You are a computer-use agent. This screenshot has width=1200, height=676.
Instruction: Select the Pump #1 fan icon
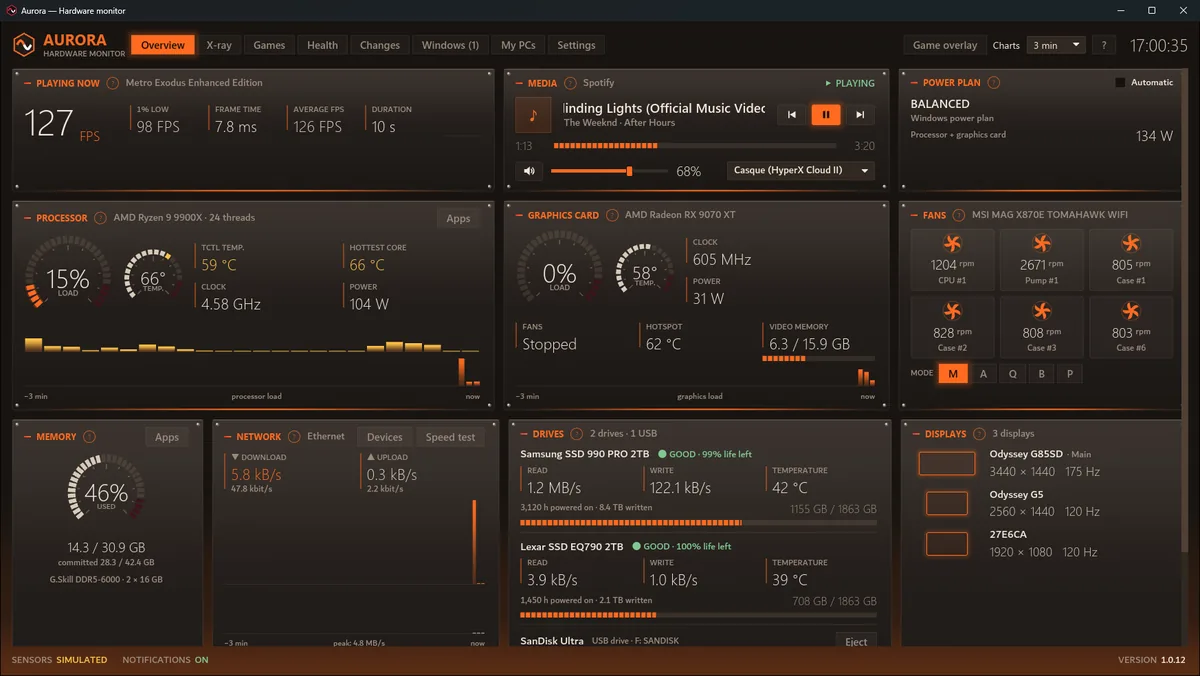(x=1041, y=243)
